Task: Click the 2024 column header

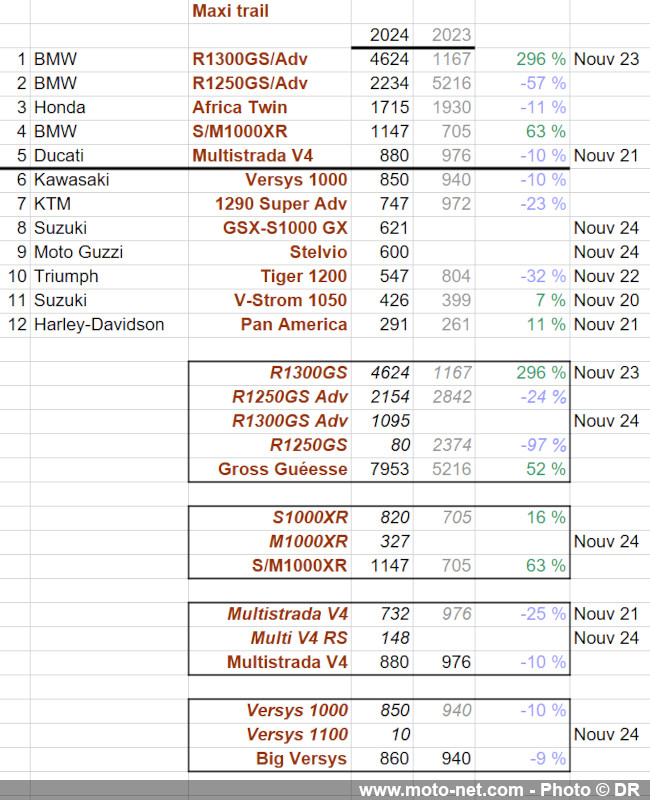Action: click(389, 35)
